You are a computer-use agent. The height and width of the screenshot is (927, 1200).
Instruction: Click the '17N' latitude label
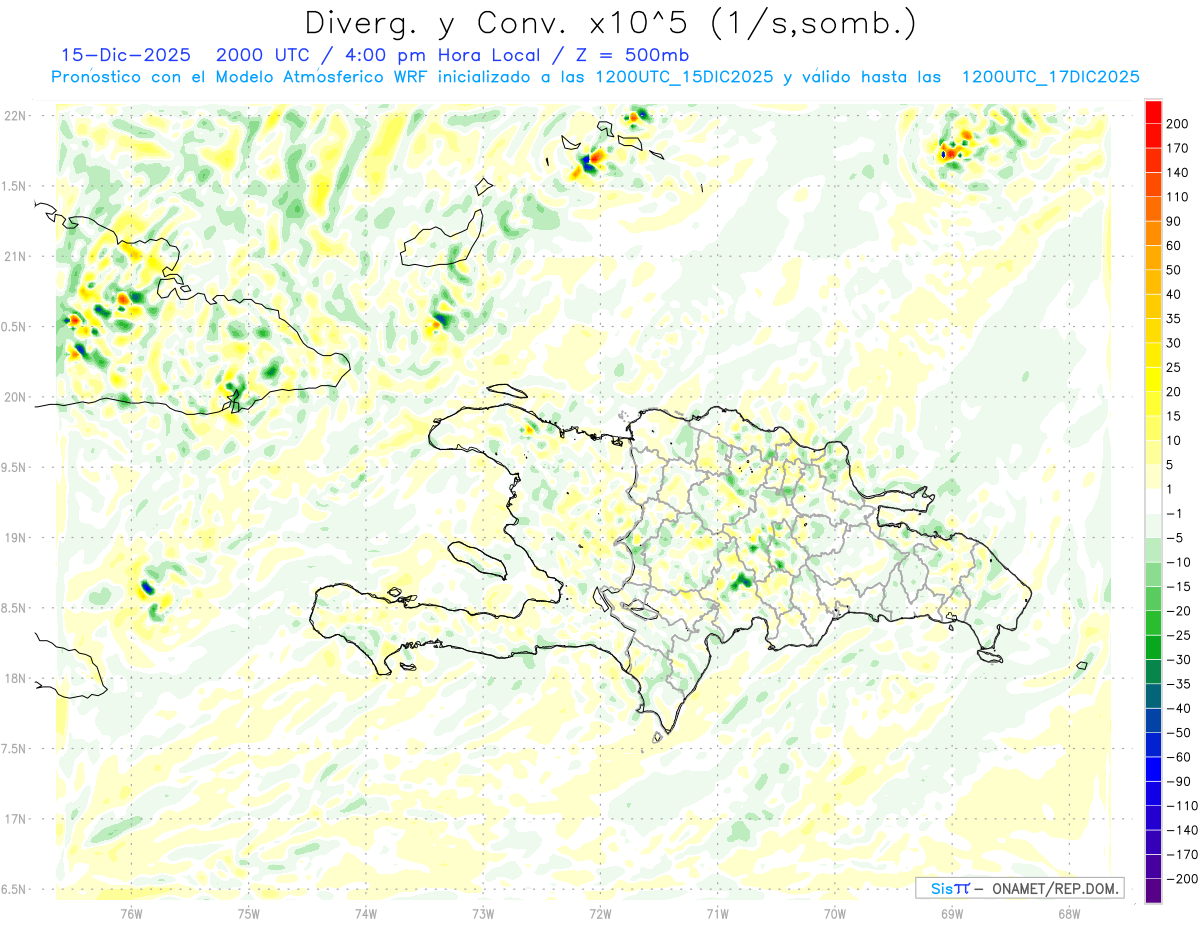(x=15, y=819)
